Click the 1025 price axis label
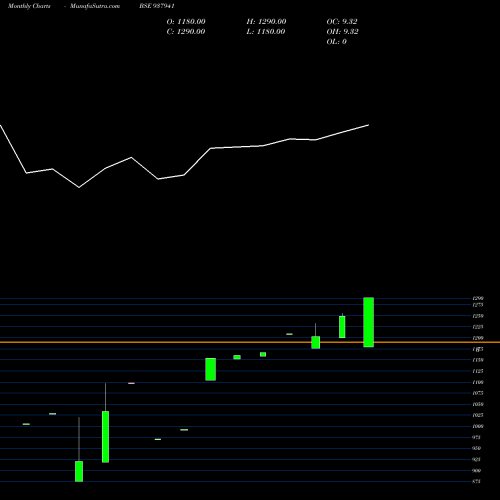 (x=478, y=415)
